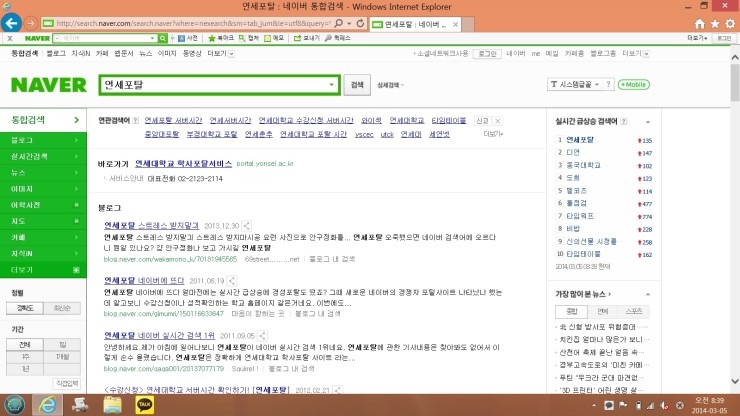Screen dimensions: 740x416
Task: Go back with the IE back arrow
Action: click(x=11, y=23)
